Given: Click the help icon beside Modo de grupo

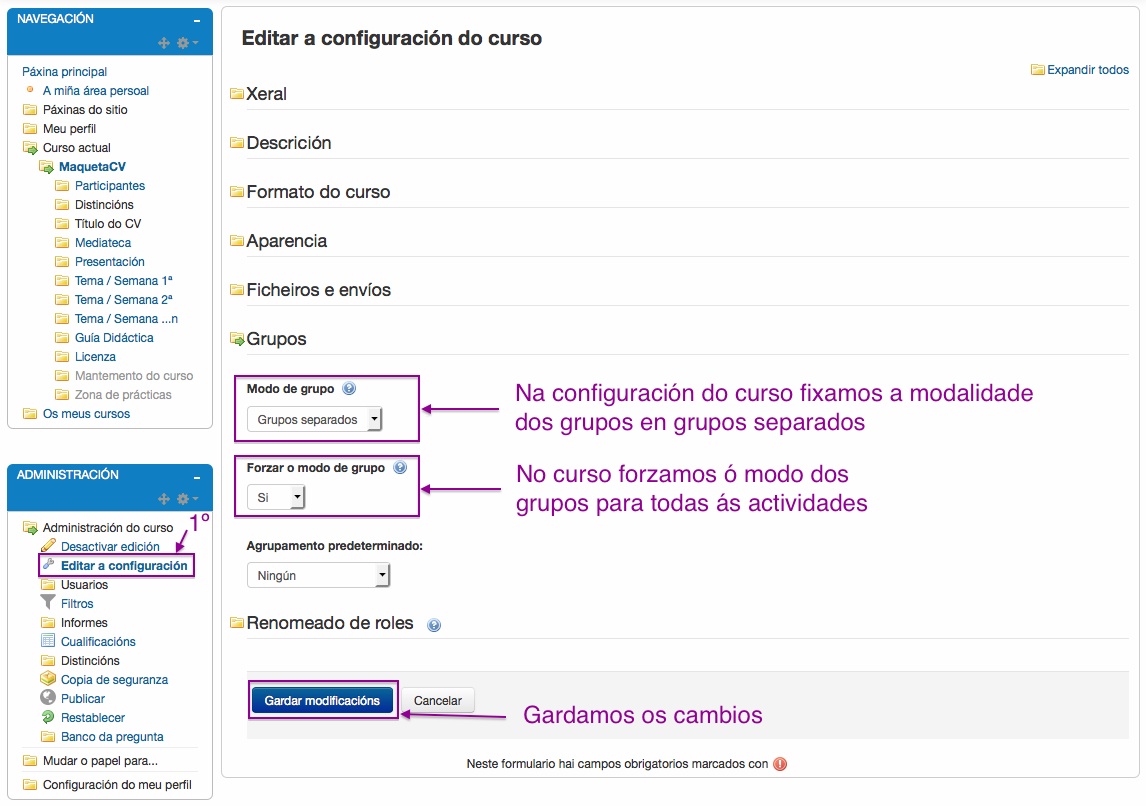Looking at the screenshot, I should pos(347,388).
